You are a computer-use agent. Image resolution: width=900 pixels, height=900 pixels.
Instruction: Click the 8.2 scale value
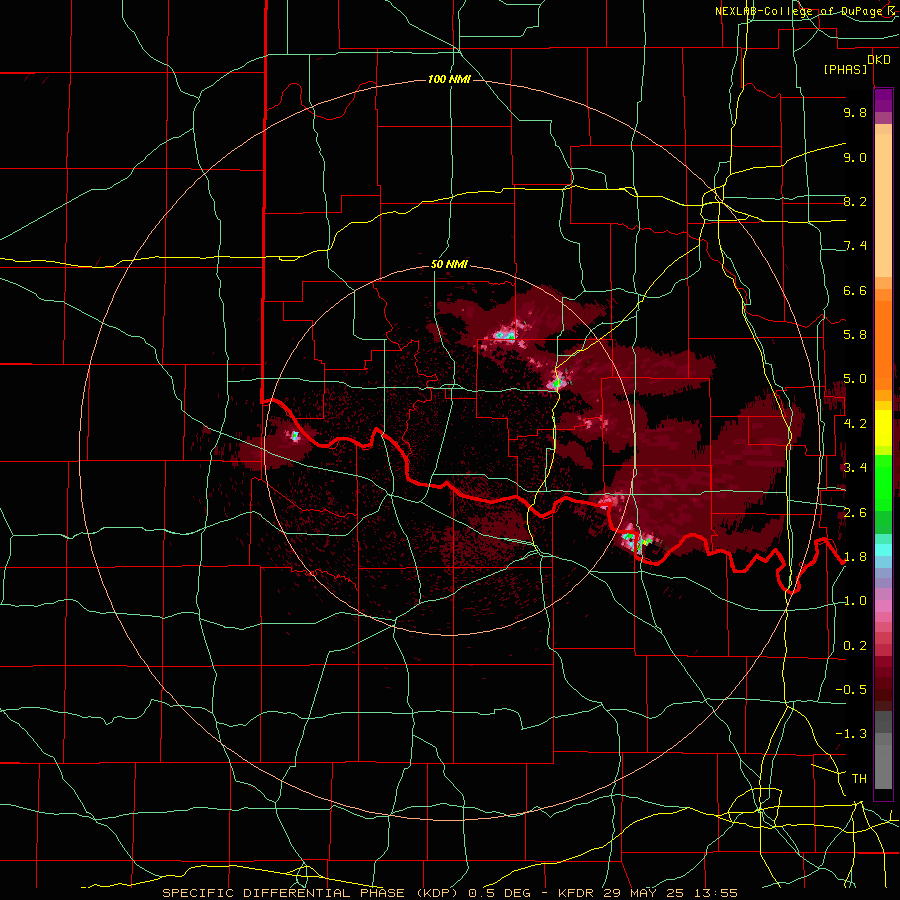pos(855,201)
